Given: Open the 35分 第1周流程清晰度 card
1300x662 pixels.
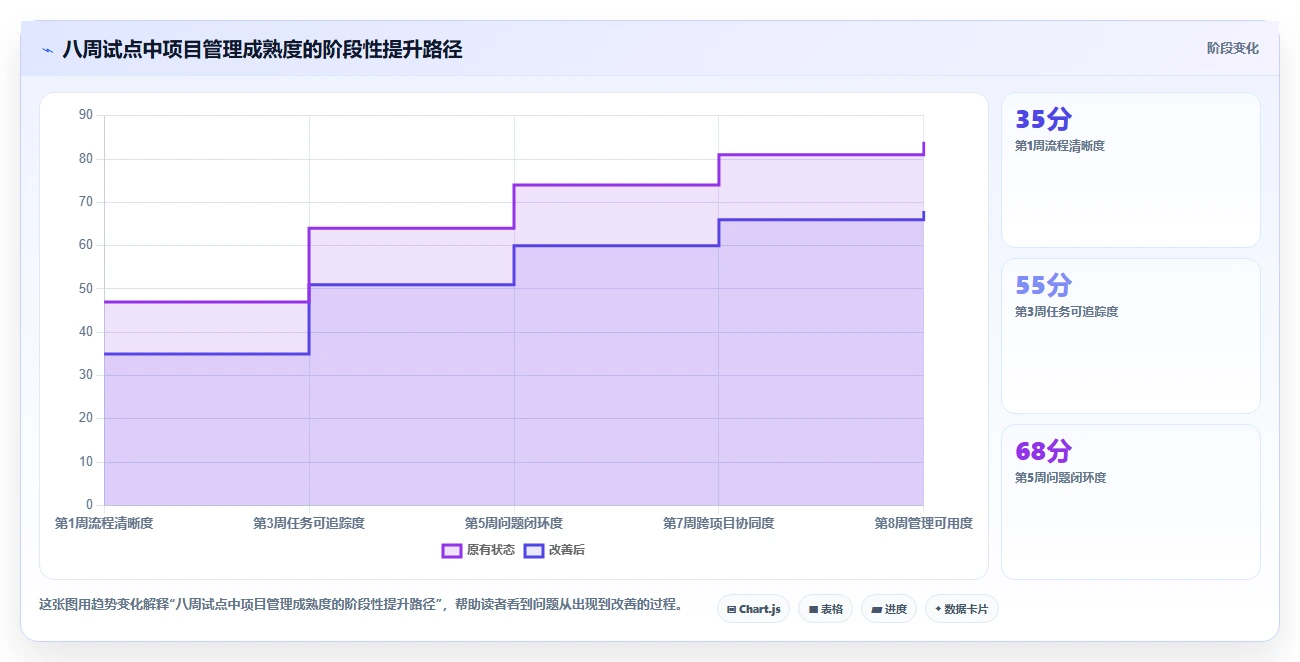Looking at the screenshot, I should 1130,170.
